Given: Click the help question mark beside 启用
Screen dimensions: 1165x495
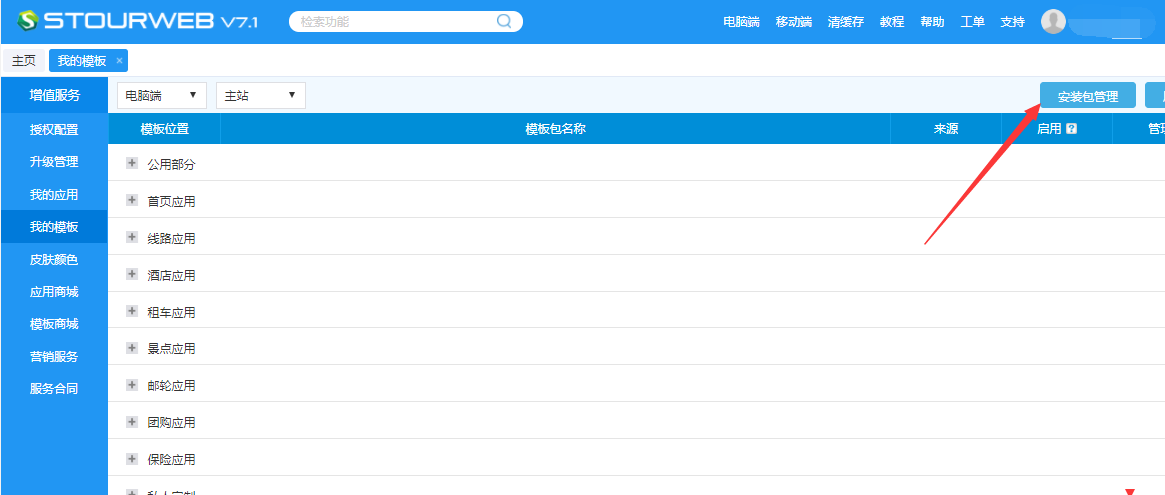Looking at the screenshot, I should 1071,129.
